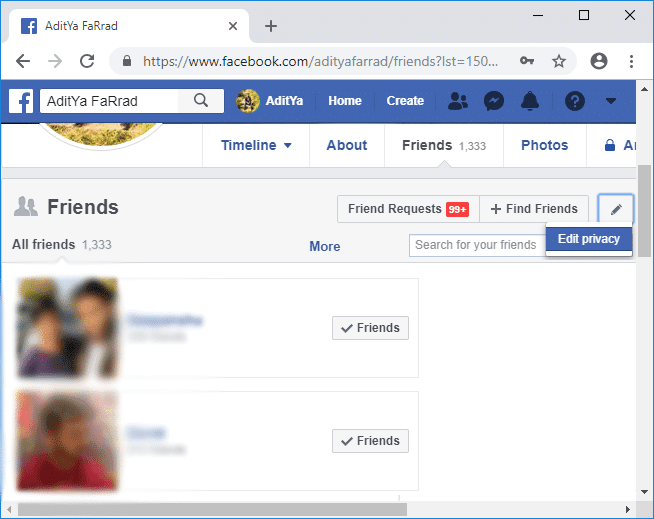The image size is (654, 519).
Task: Click the scroll up arrow
Action: (x=645, y=89)
